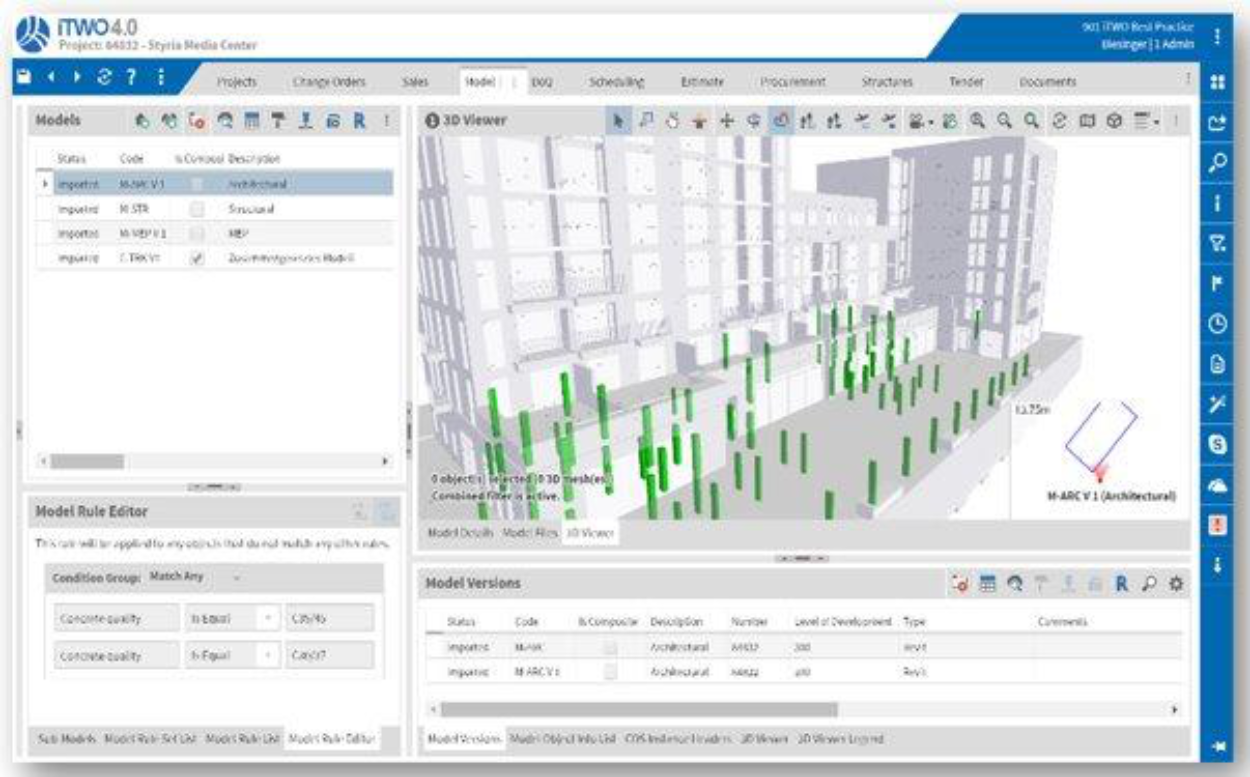Click the R icon in Models panel toolbar

(358, 121)
